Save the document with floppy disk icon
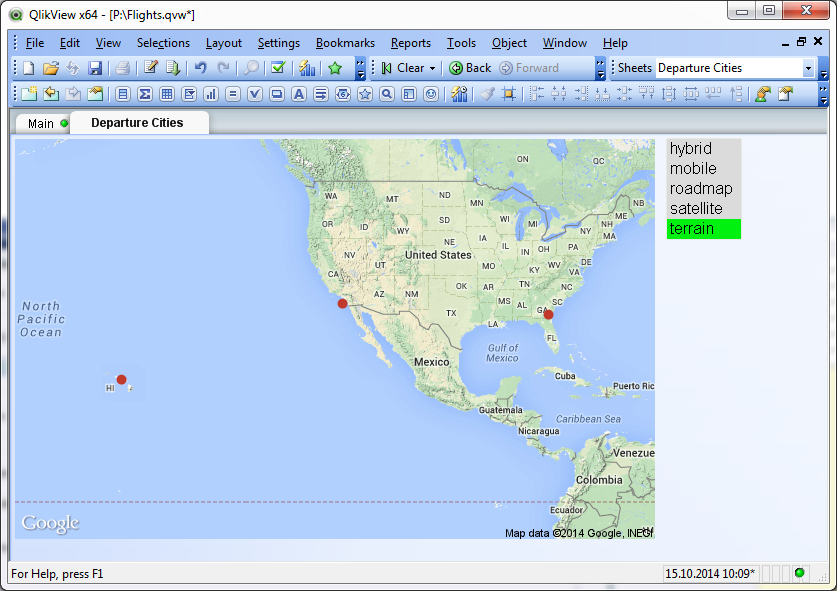This screenshot has height=591, width=837. pos(95,68)
